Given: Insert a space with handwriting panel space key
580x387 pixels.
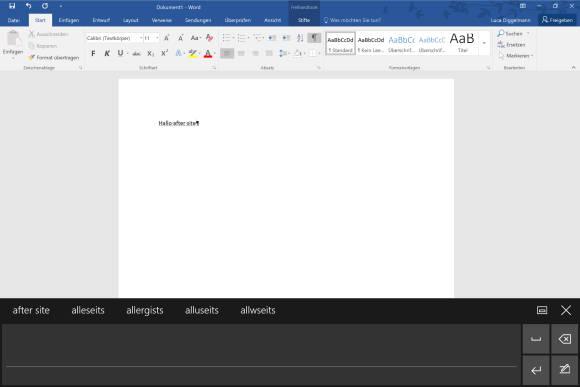Looking at the screenshot, I should (x=536, y=339).
